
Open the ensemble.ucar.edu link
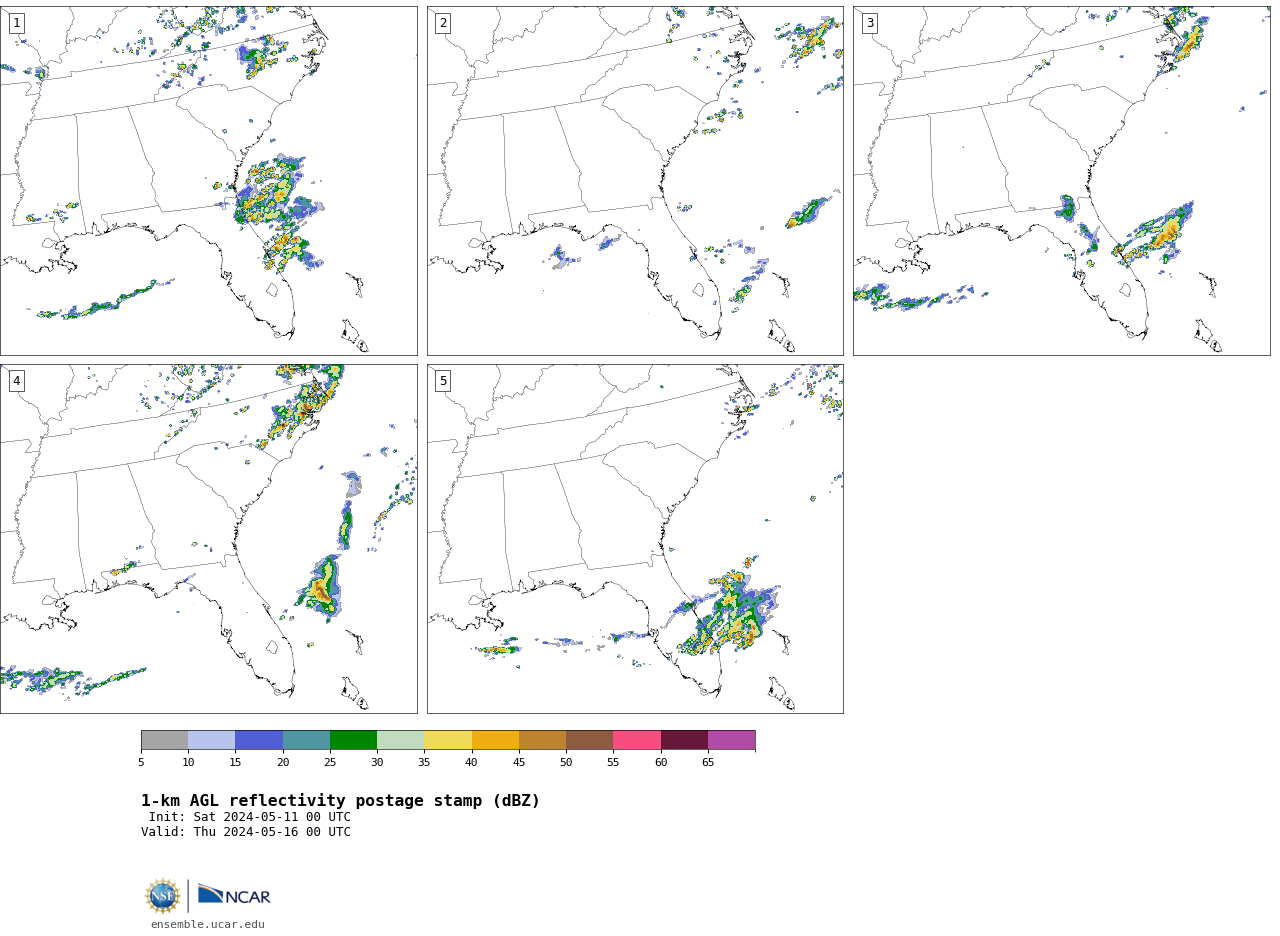click(208, 925)
